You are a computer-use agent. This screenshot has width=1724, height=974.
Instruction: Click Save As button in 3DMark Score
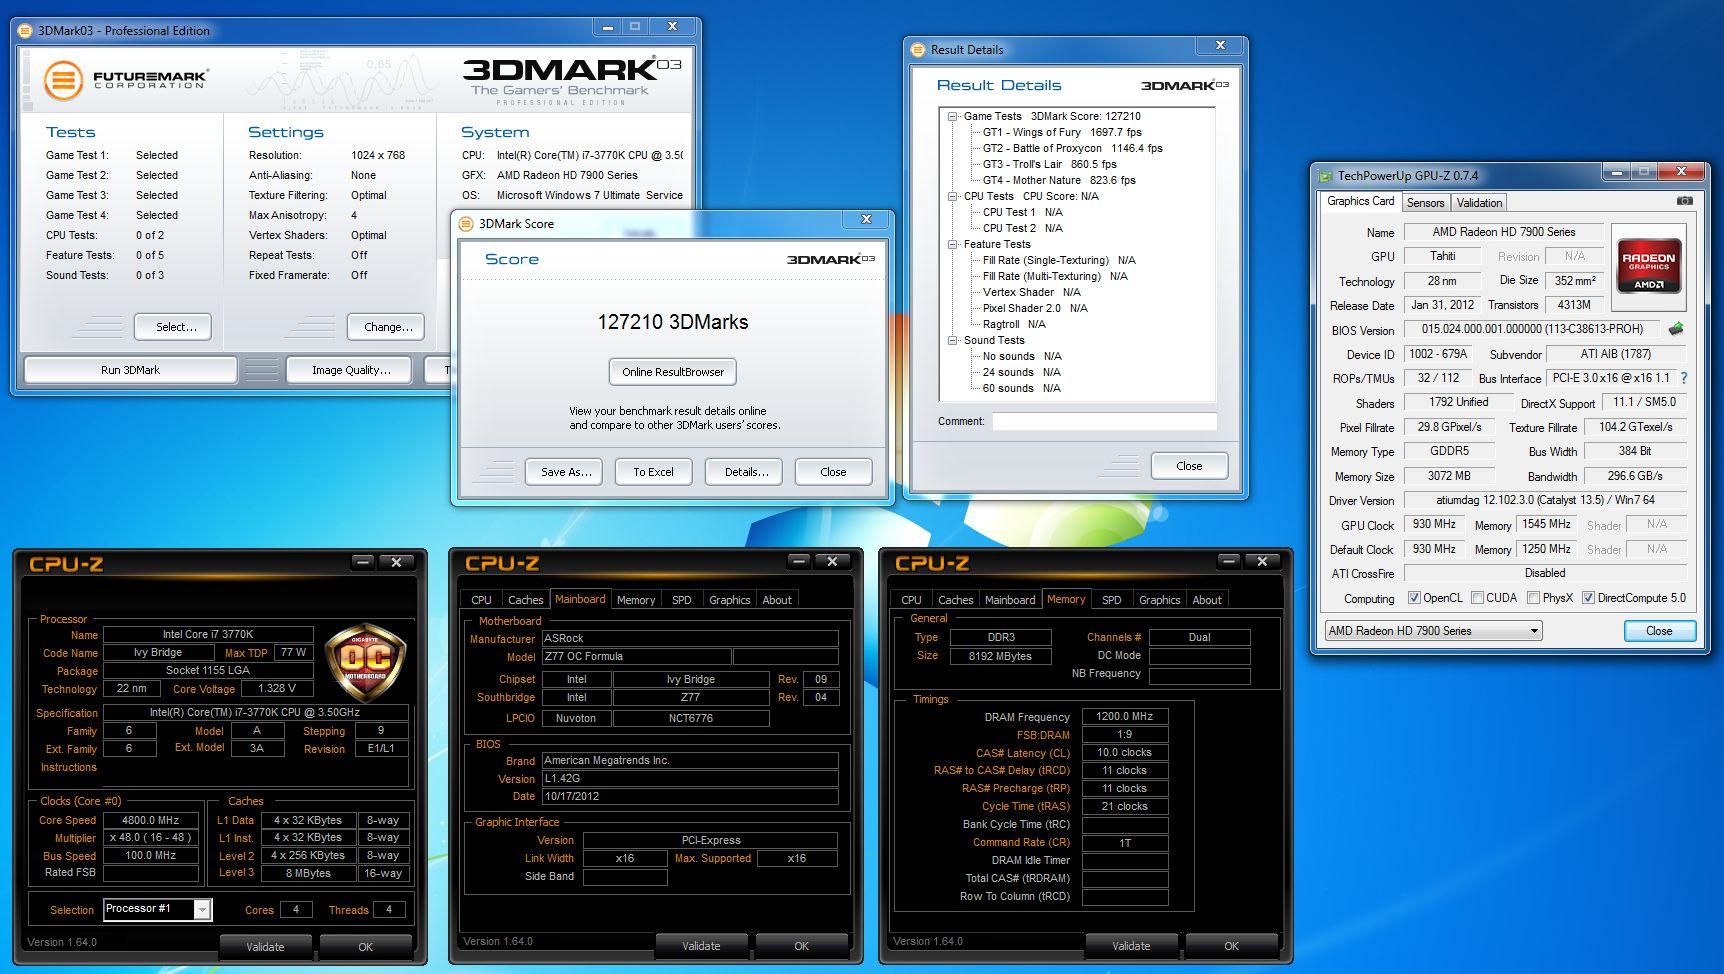(566, 472)
